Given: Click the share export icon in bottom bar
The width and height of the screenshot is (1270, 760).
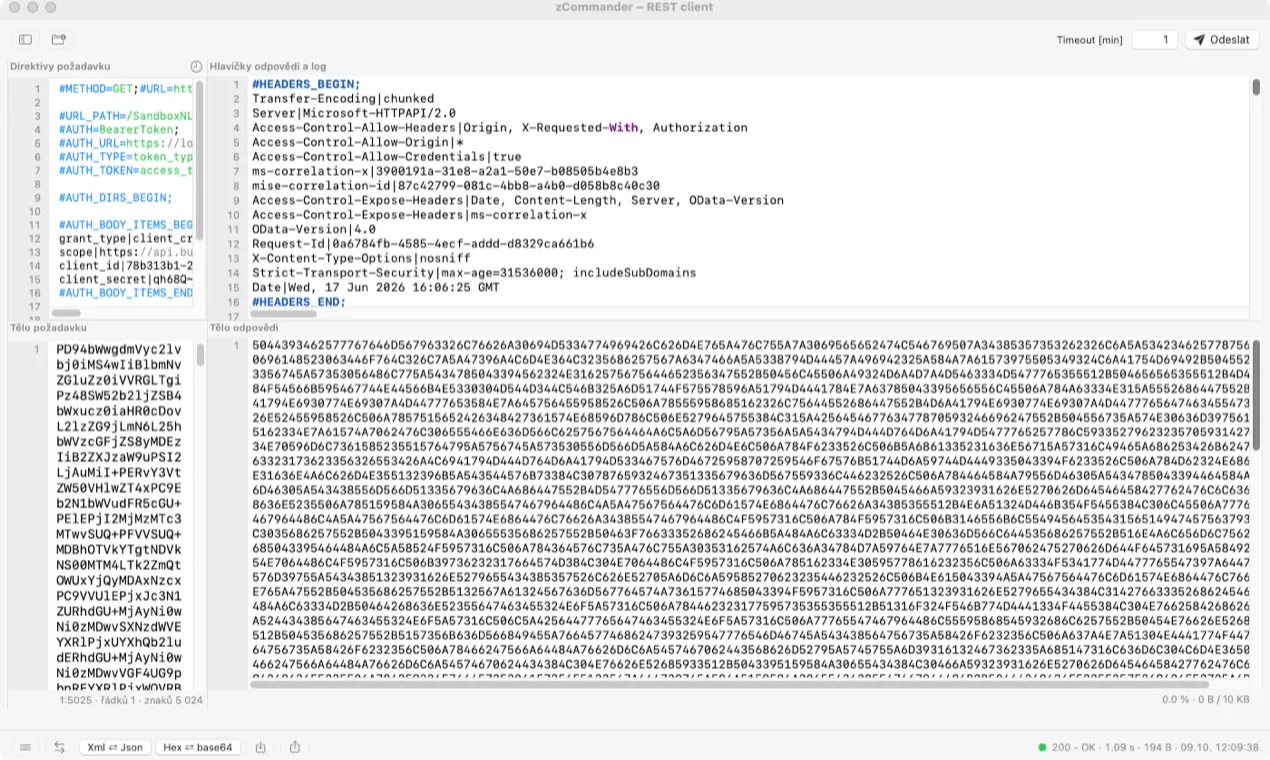Looking at the screenshot, I should [295, 747].
